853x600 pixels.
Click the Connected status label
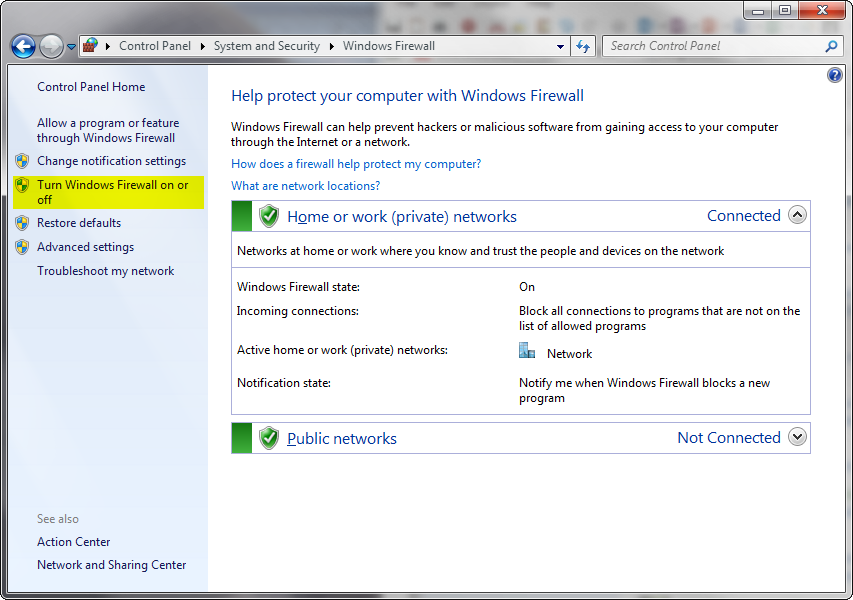point(744,215)
